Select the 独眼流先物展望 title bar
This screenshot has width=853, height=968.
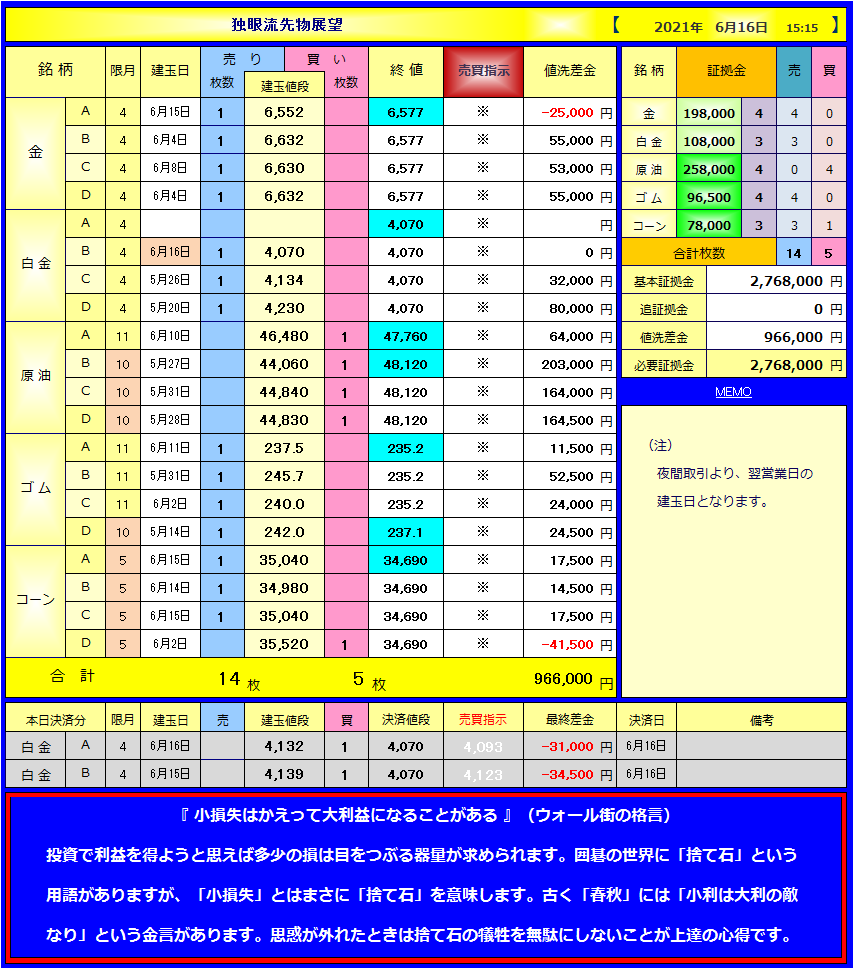(286, 25)
